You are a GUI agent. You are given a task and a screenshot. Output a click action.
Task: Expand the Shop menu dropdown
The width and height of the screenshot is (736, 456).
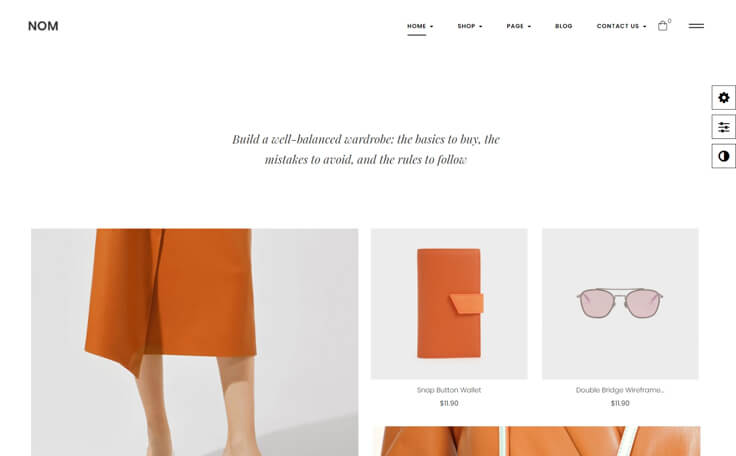(x=470, y=26)
